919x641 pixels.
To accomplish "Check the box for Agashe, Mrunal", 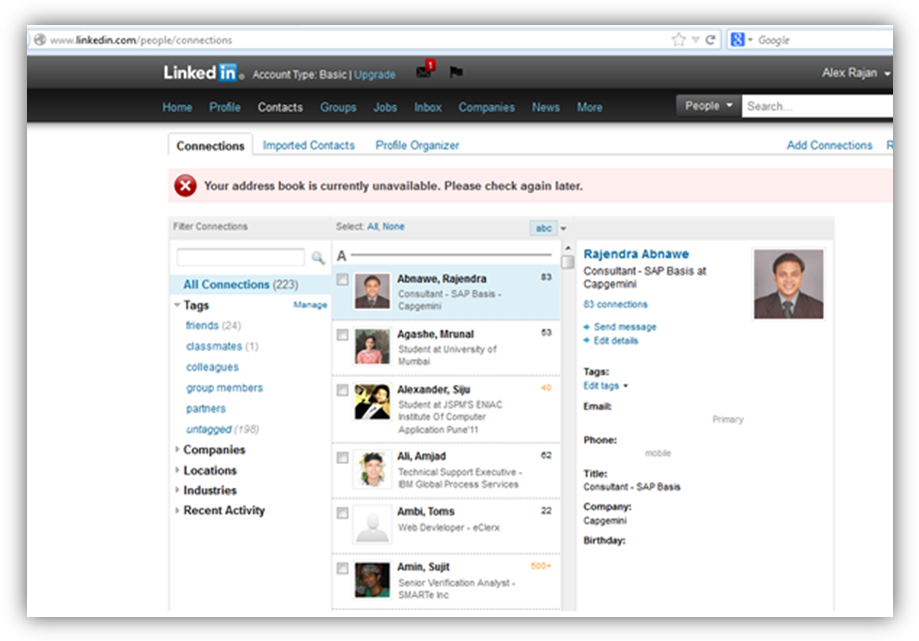I will tap(342, 335).
